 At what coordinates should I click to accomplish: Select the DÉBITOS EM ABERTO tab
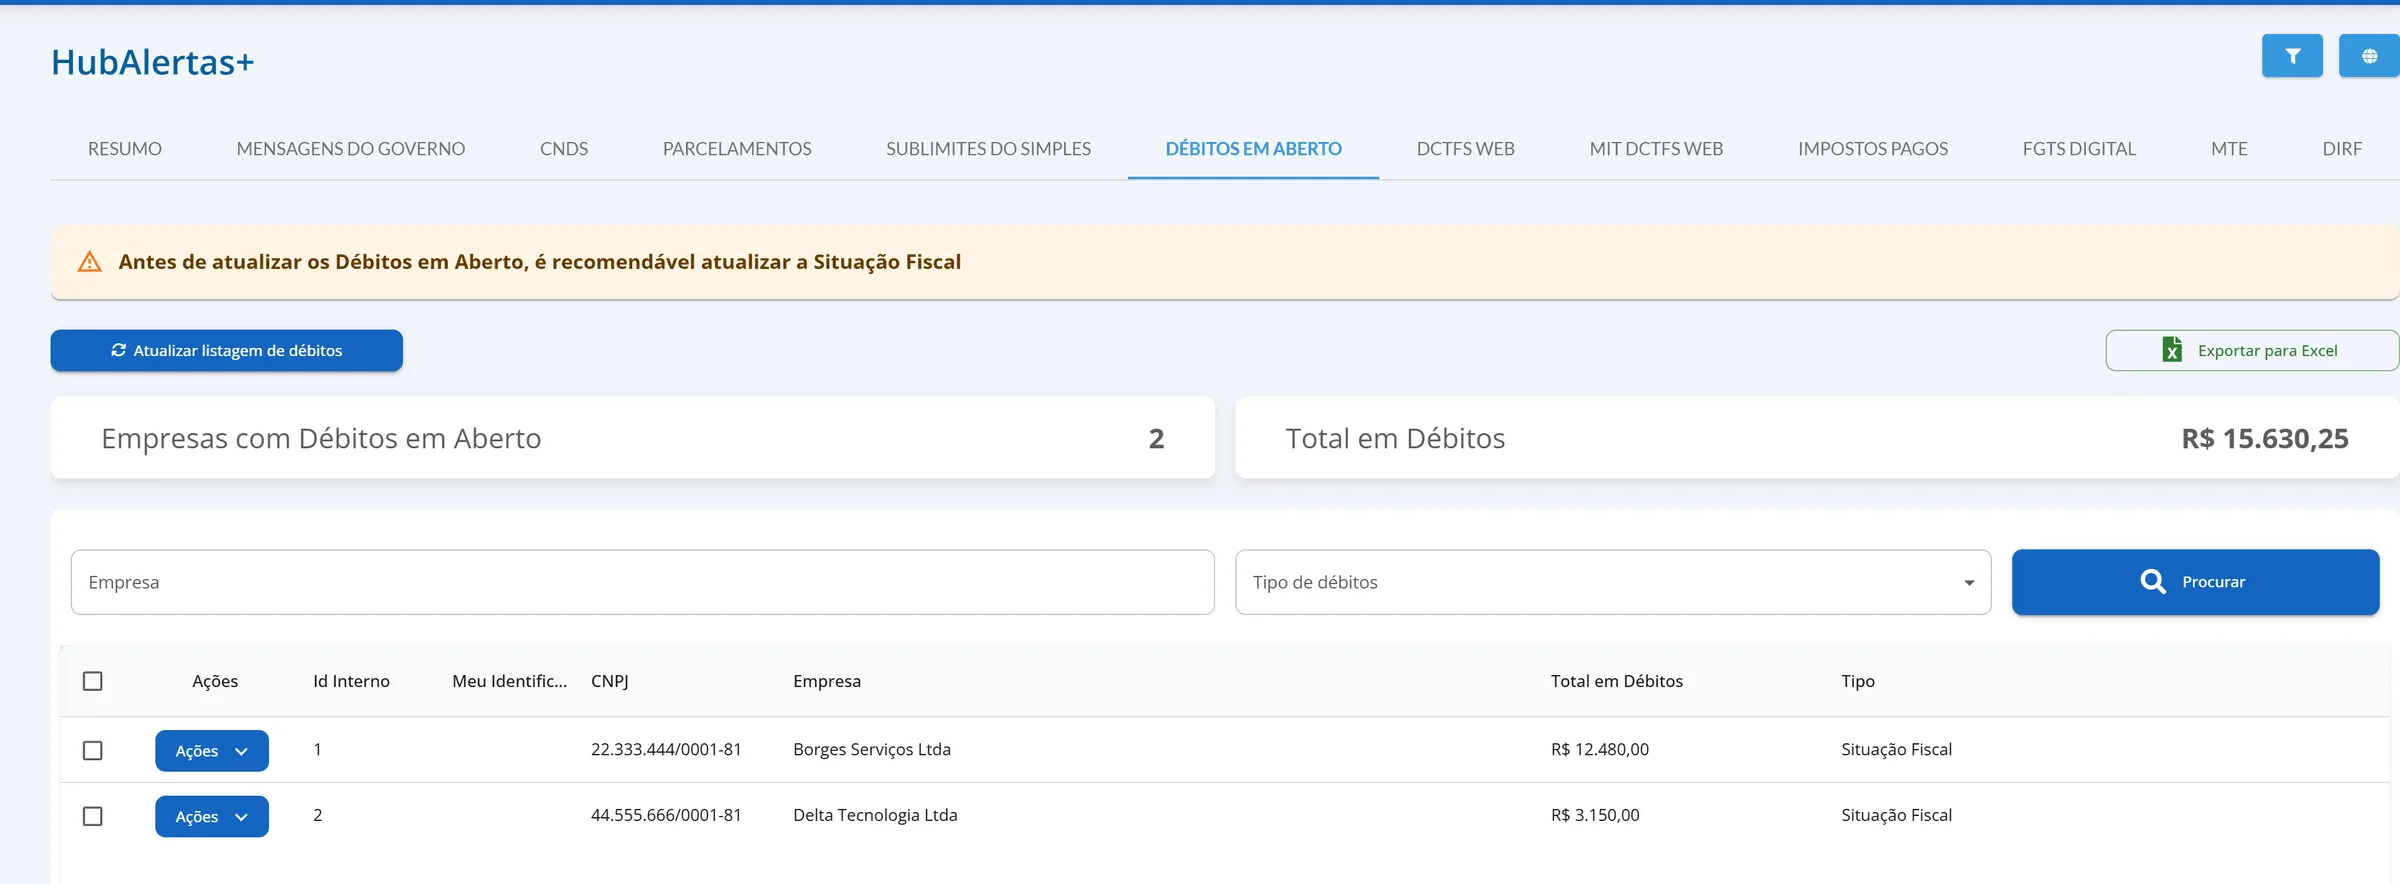pyautogui.click(x=1254, y=149)
